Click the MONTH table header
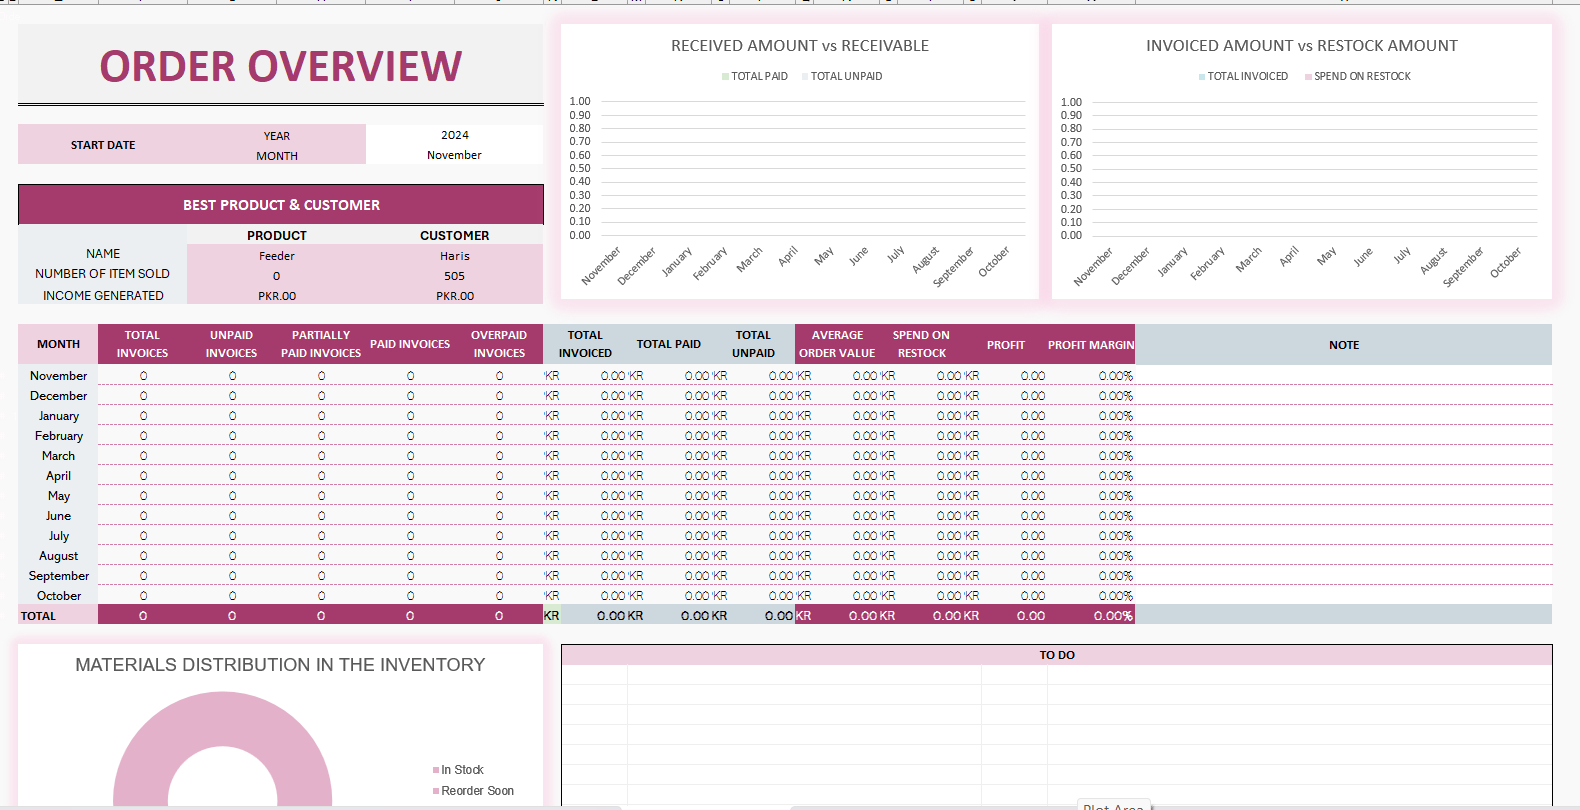This screenshot has height=810, width=1580. pyautogui.click(x=58, y=344)
